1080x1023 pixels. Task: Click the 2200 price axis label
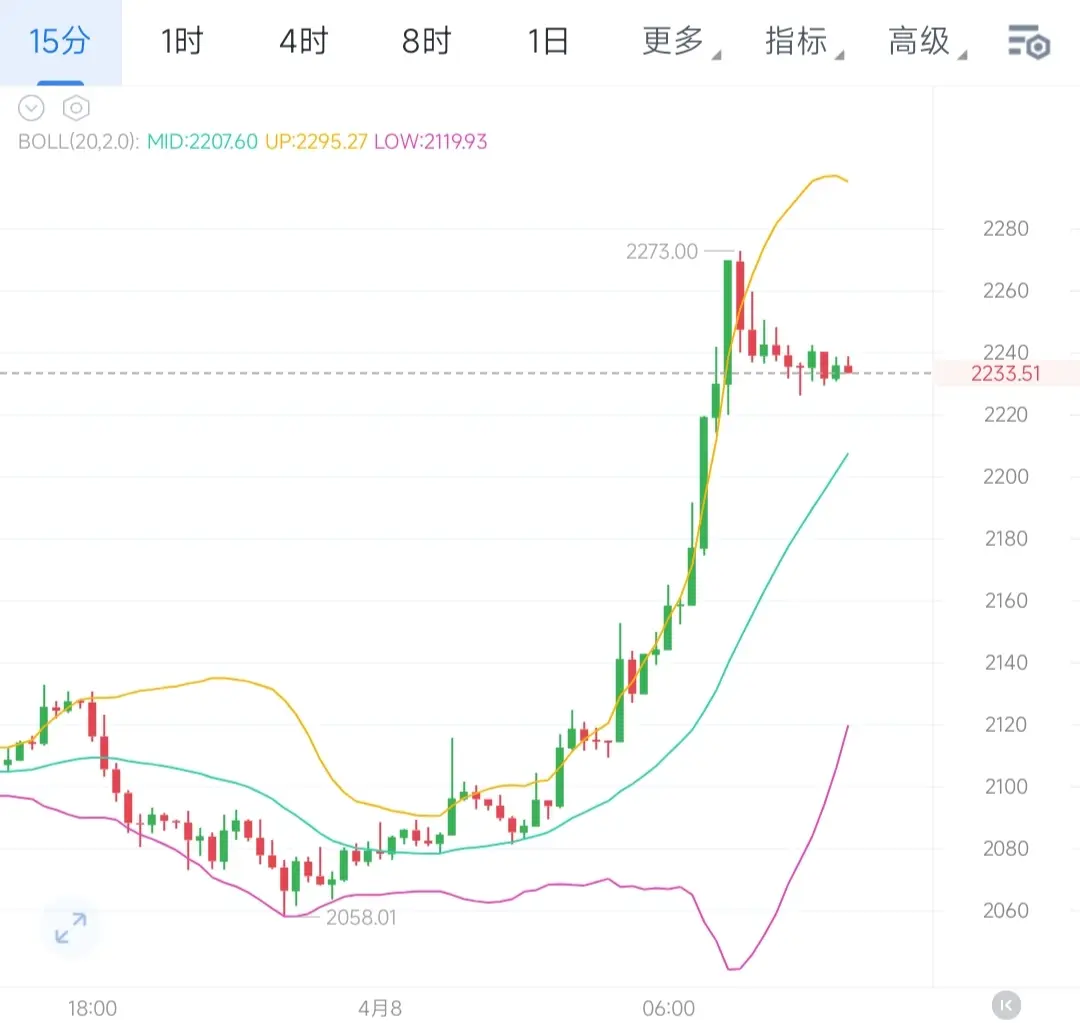pyautogui.click(x=1006, y=477)
